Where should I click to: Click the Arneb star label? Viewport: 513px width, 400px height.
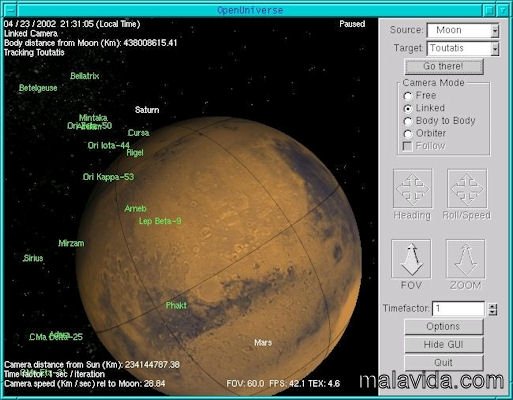click(x=135, y=209)
